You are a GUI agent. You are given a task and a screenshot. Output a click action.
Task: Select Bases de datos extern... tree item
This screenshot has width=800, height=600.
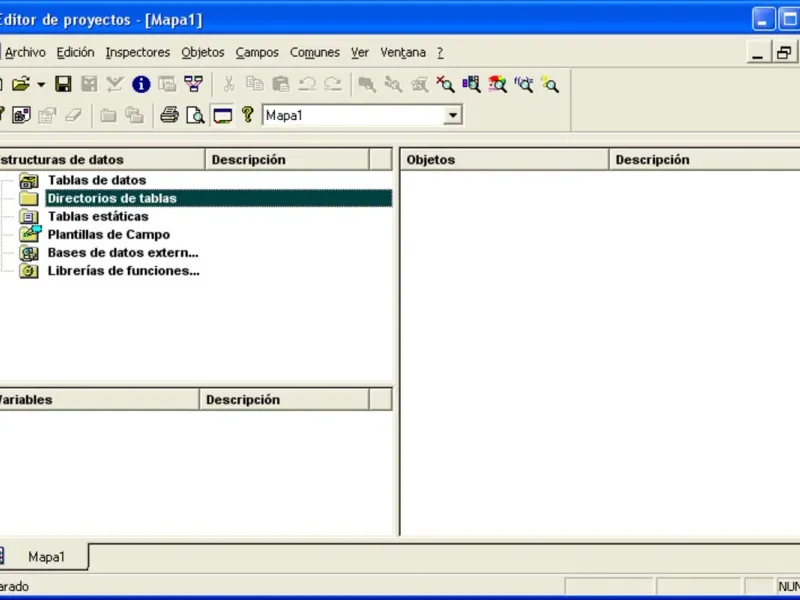(123, 253)
